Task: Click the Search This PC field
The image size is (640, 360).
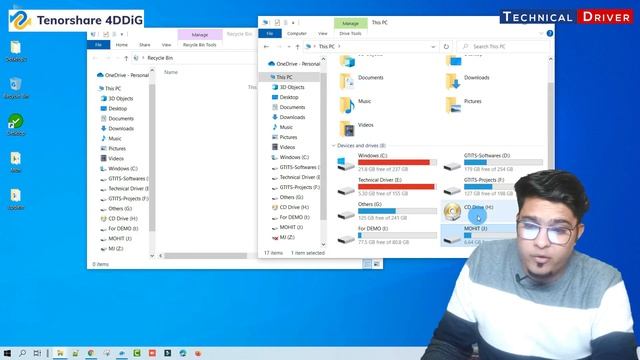Action: [504, 47]
